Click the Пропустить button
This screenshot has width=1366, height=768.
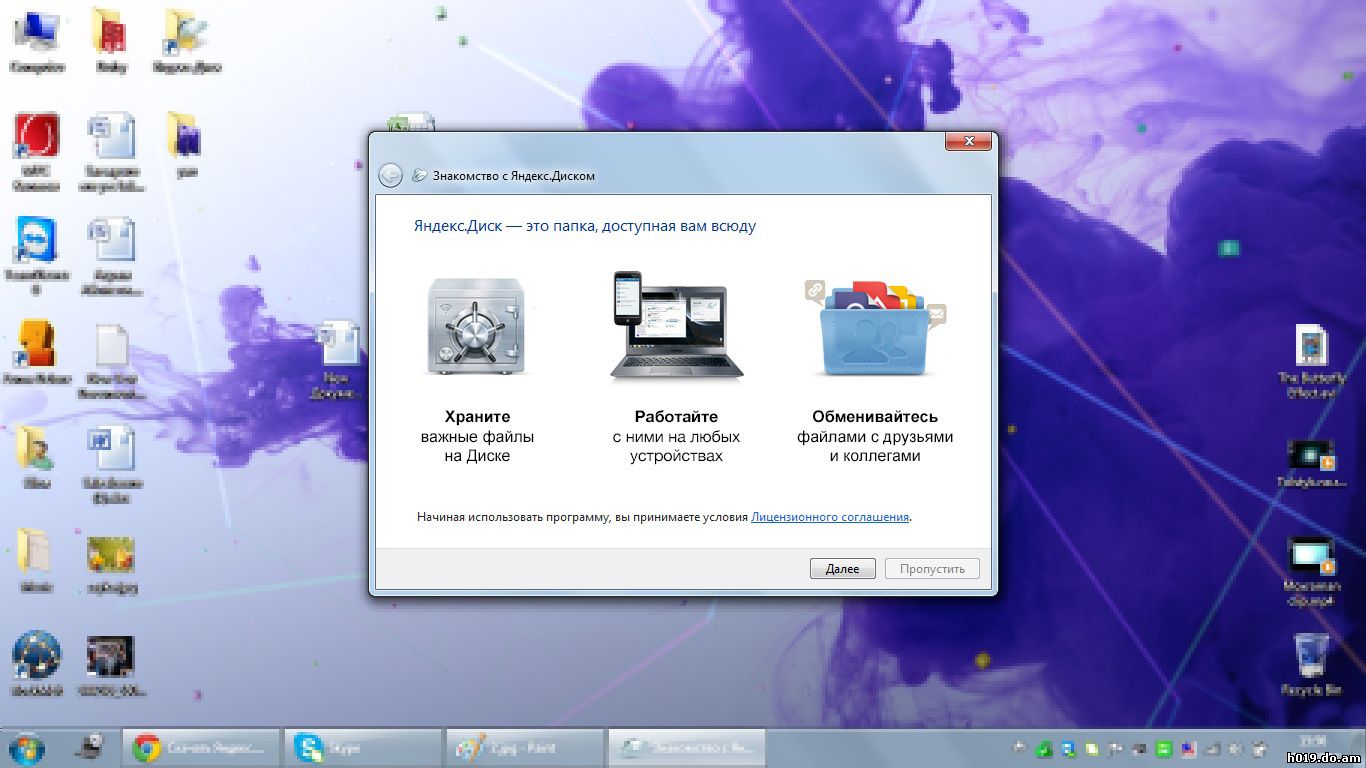point(932,569)
